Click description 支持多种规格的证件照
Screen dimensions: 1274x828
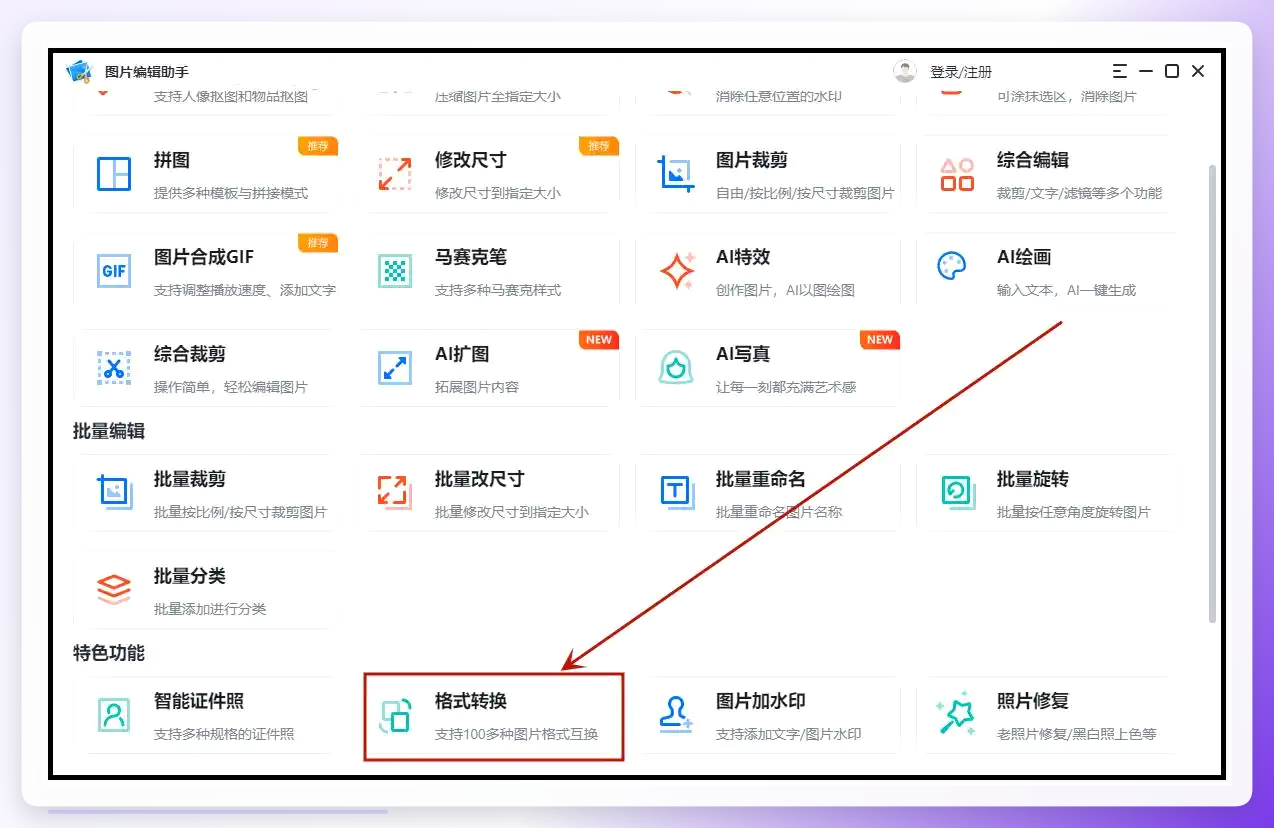click(x=224, y=734)
